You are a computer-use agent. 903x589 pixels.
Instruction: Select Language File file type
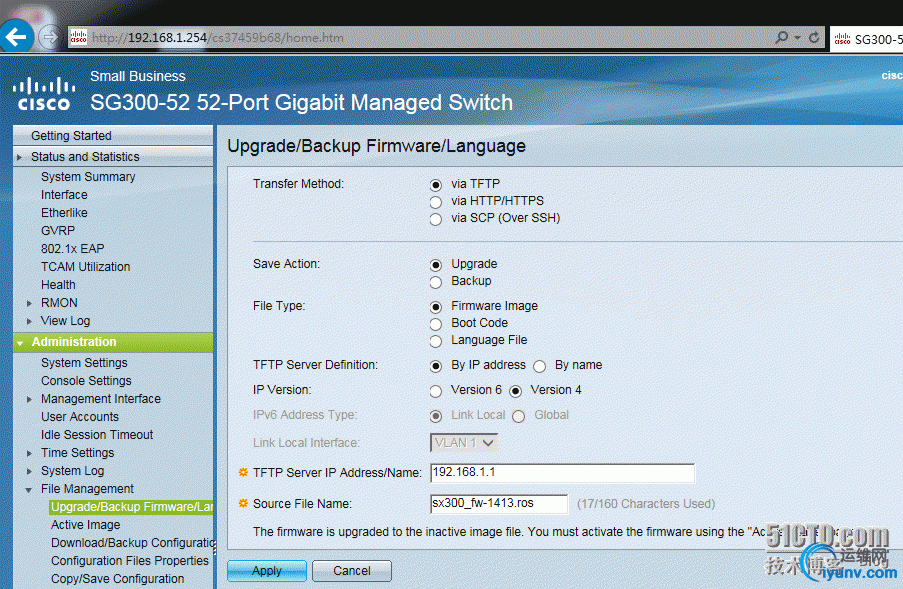coord(436,341)
